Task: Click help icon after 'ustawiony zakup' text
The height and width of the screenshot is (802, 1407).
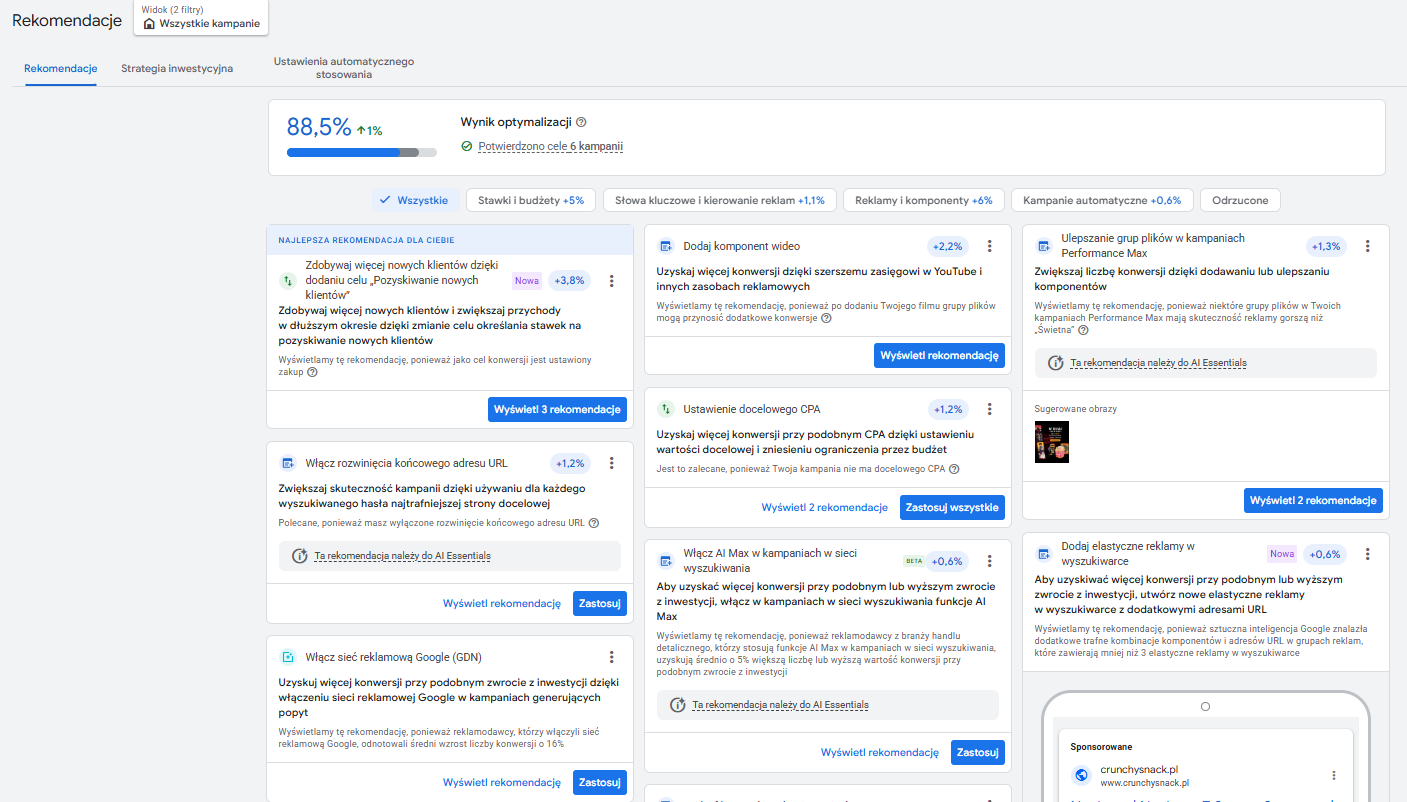Action: [x=313, y=372]
